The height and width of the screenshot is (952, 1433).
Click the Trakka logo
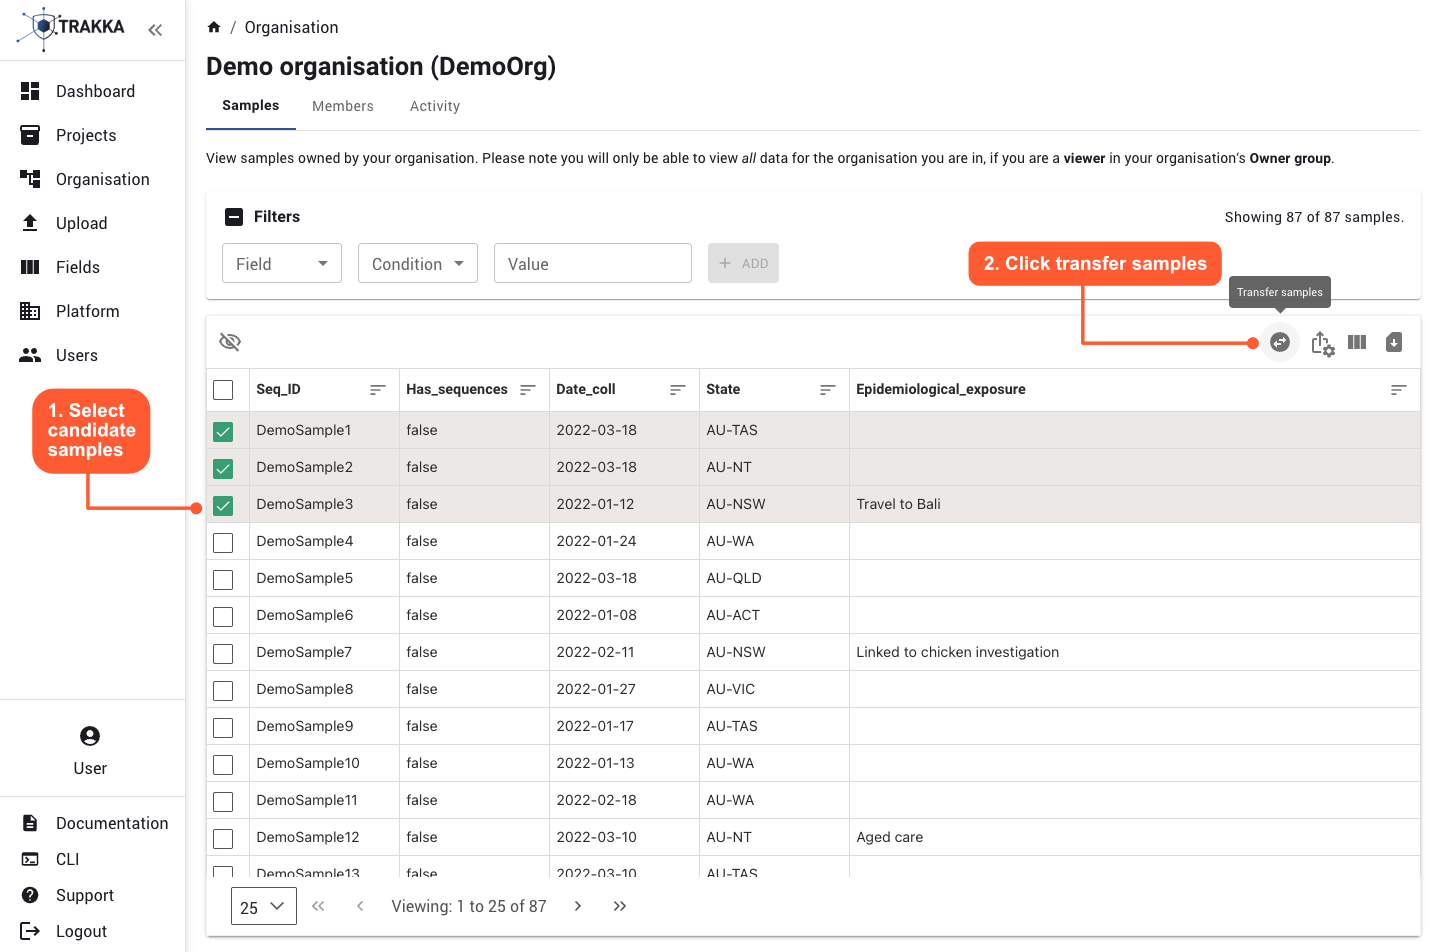[71, 28]
